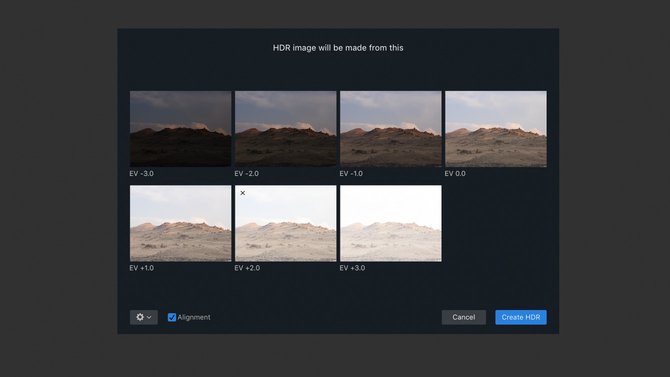Click the 'EV -1.0' label
Image resolution: width=670 pixels, height=377 pixels.
351,174
